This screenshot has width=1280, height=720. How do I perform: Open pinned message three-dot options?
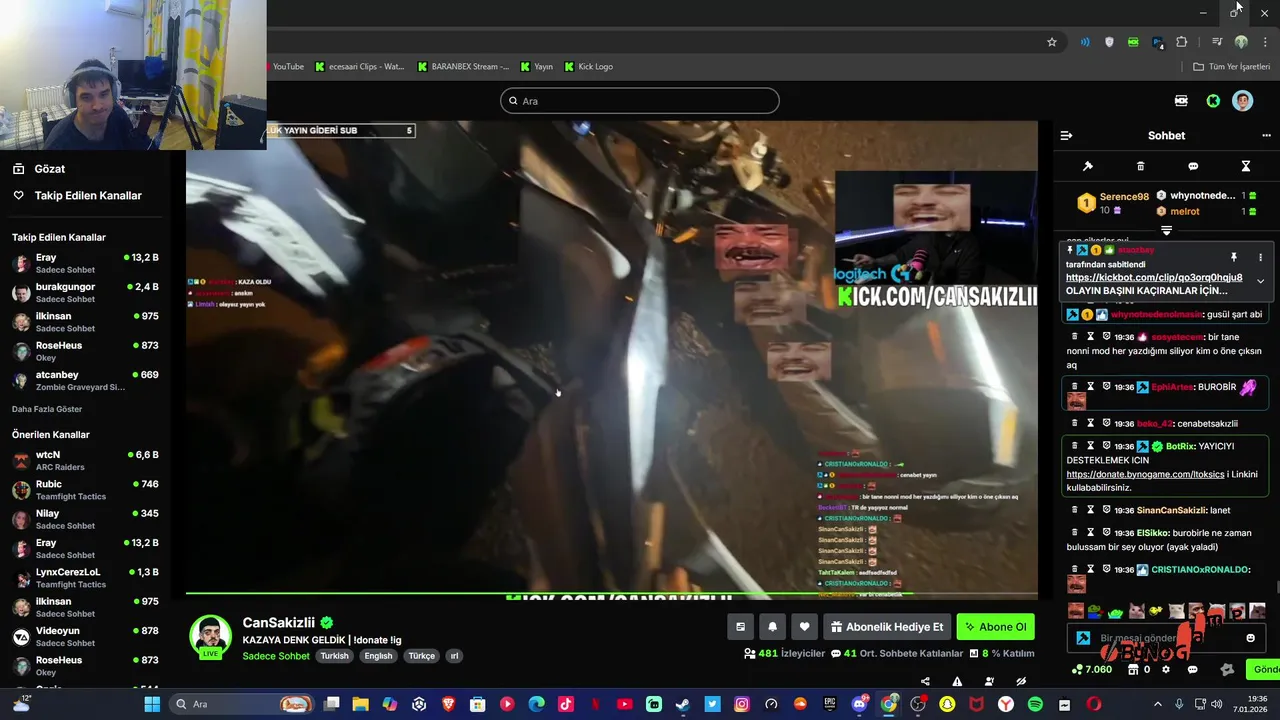click(x=1260, y=257)
